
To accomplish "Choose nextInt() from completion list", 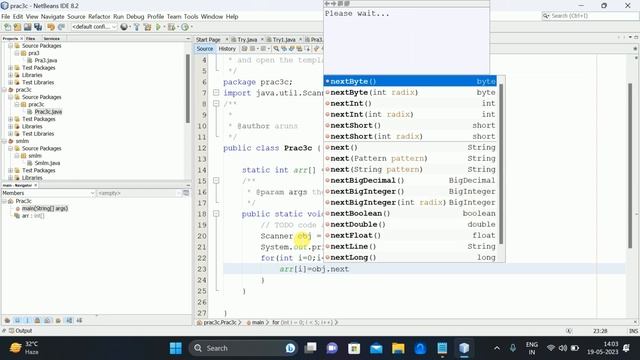I will pyautogui.click(x=410, y=103).
